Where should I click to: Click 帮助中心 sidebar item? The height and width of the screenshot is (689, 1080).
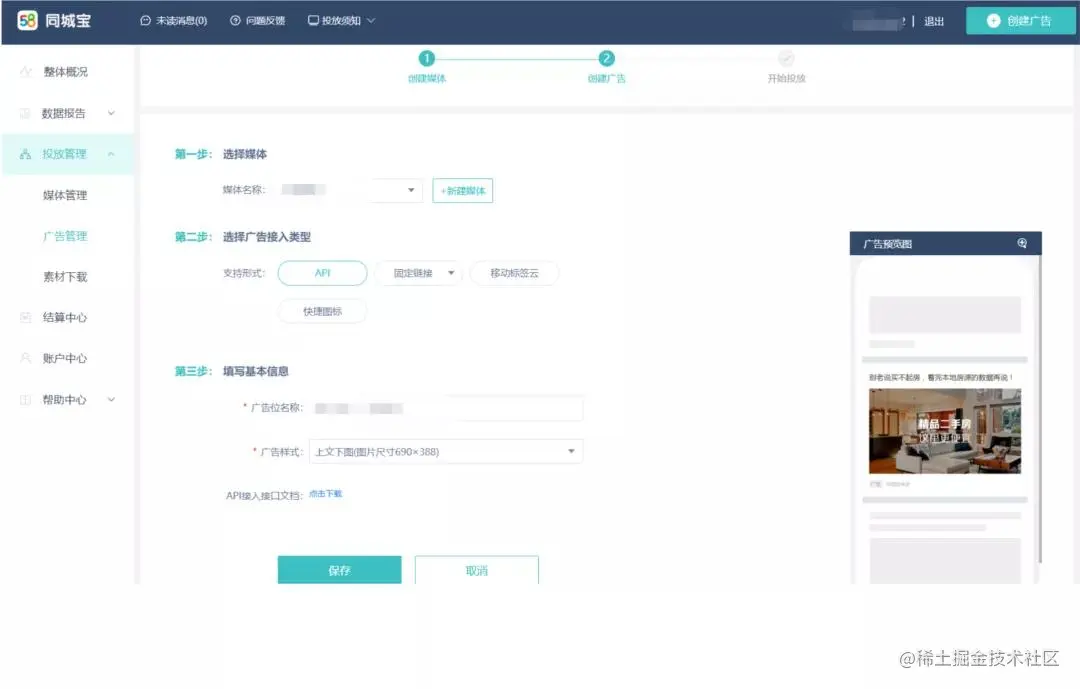65,400
